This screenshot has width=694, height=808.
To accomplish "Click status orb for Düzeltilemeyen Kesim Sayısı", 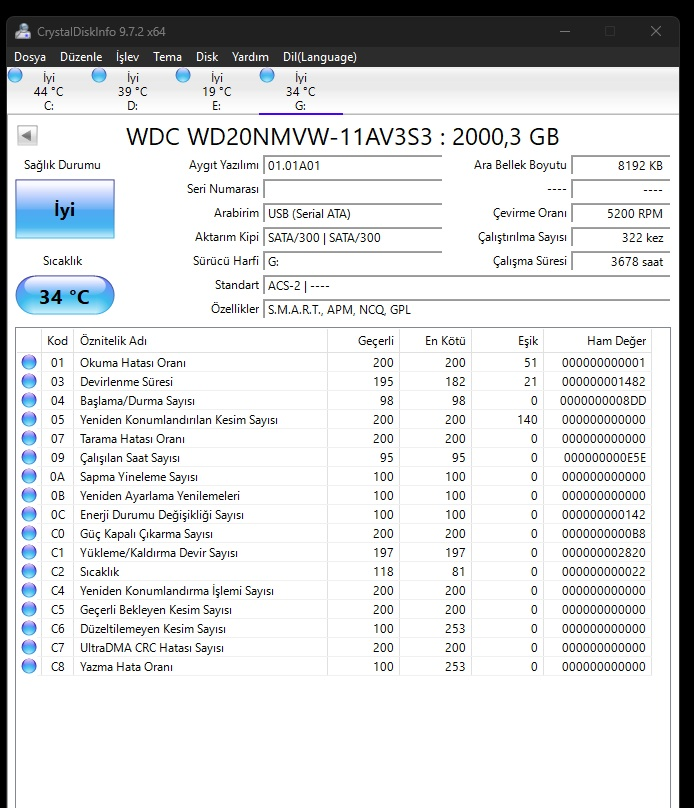I will [29, 628].
